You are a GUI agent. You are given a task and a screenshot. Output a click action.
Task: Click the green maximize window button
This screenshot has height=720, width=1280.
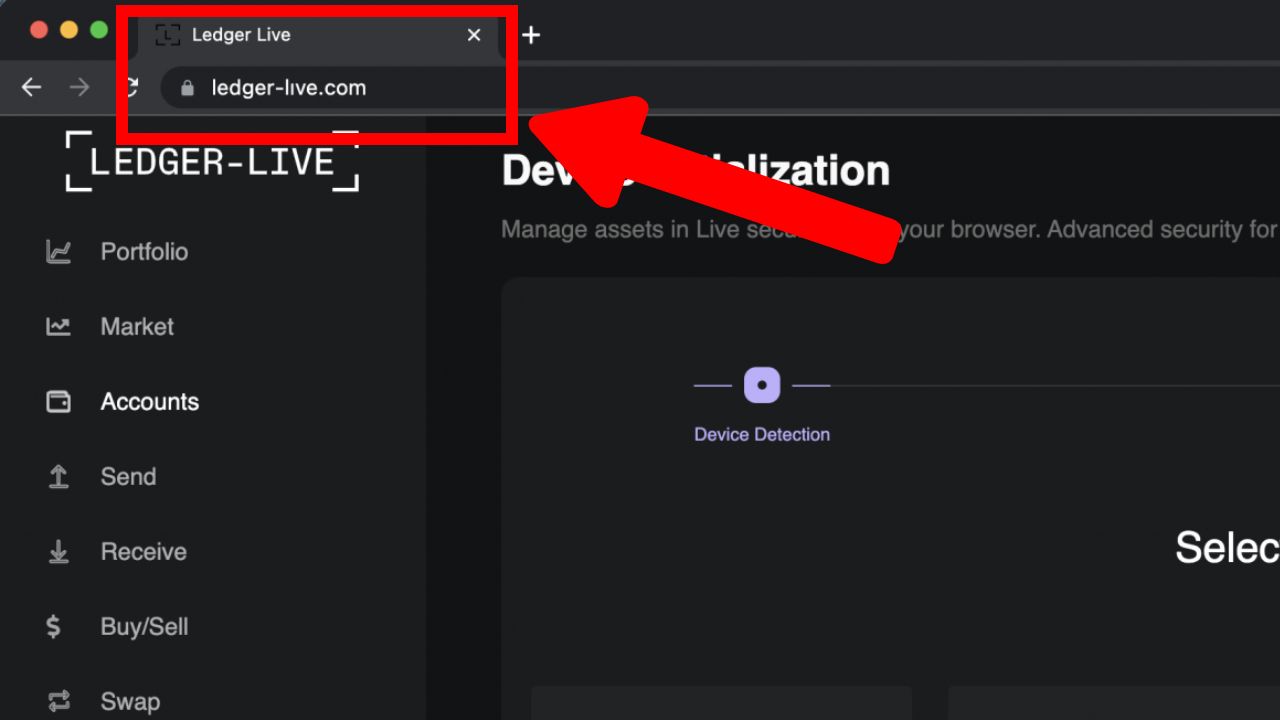(99, 30)
